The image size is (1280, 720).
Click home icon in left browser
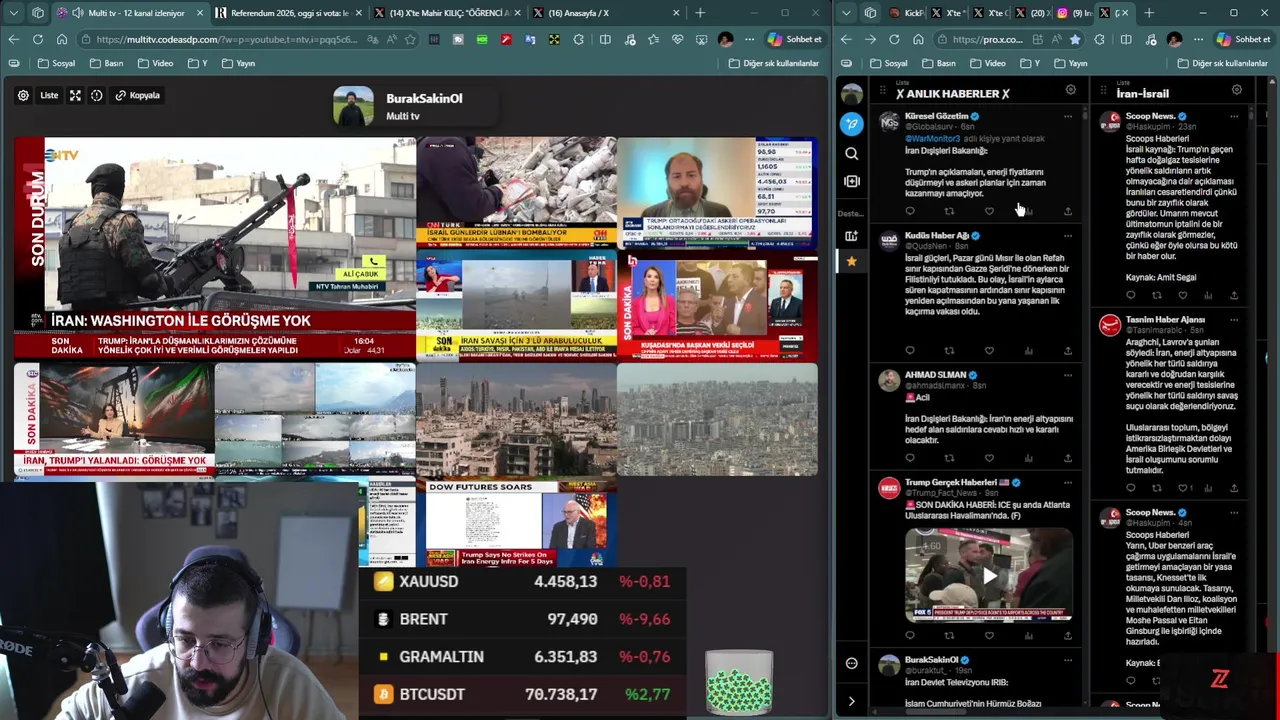61,39
